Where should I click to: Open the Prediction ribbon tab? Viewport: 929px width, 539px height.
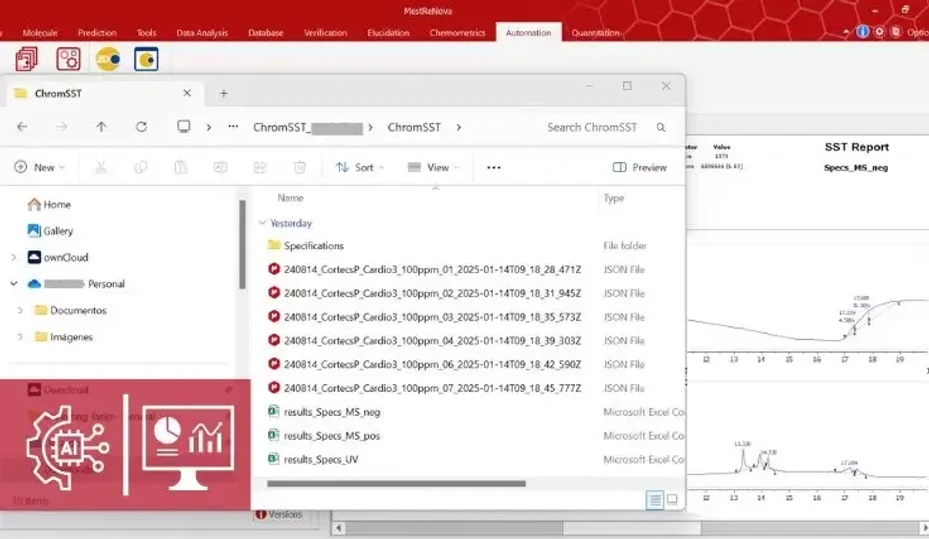(x=97, y=33)
